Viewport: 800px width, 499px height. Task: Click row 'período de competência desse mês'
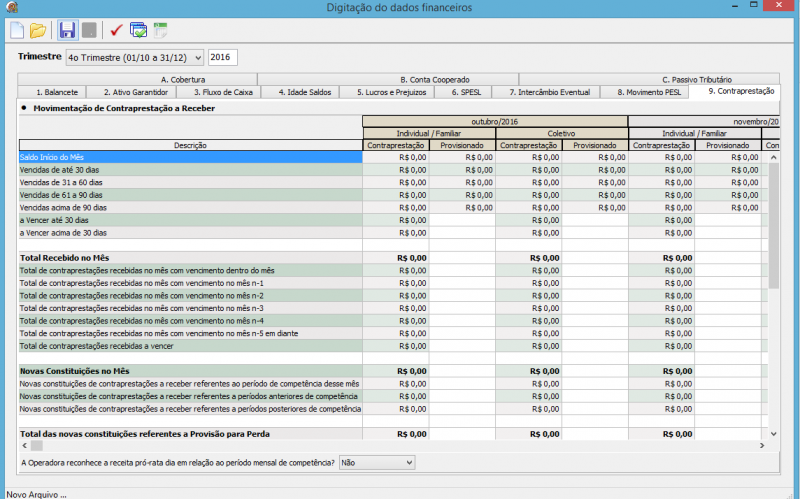coord(191,384)
